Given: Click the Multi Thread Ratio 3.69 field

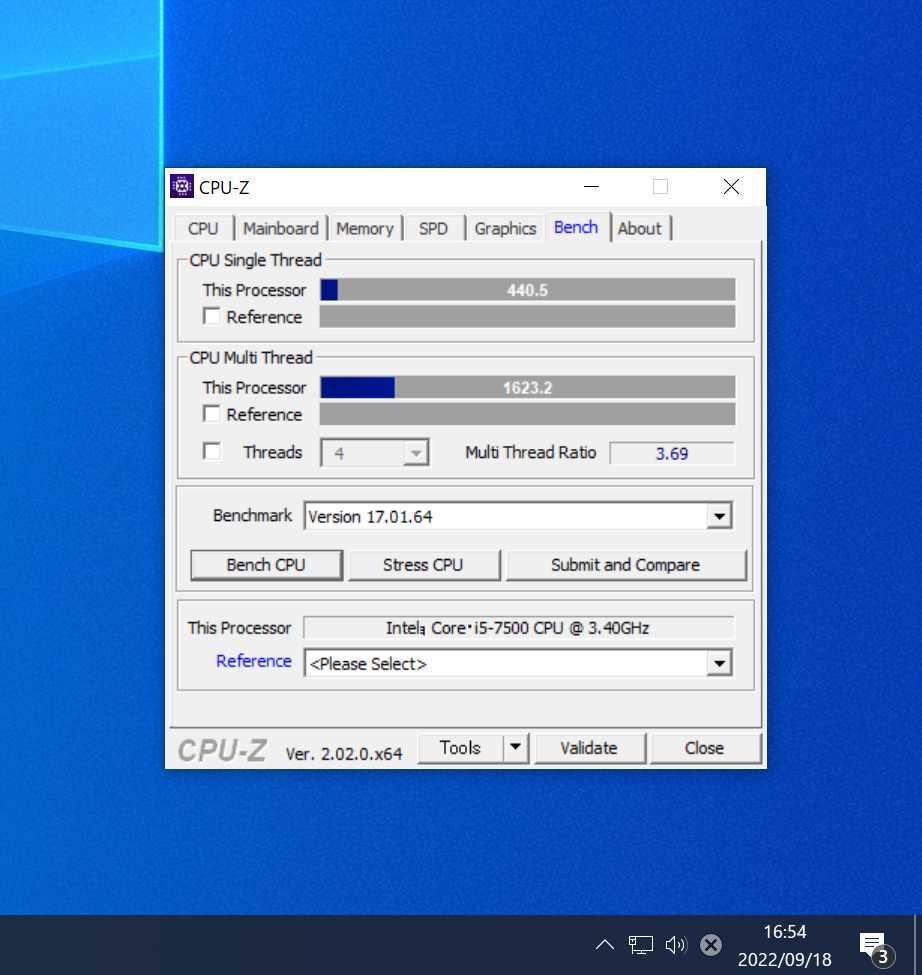Looking at the screenshot, I should pyautogui.click(x=671, y=453).
